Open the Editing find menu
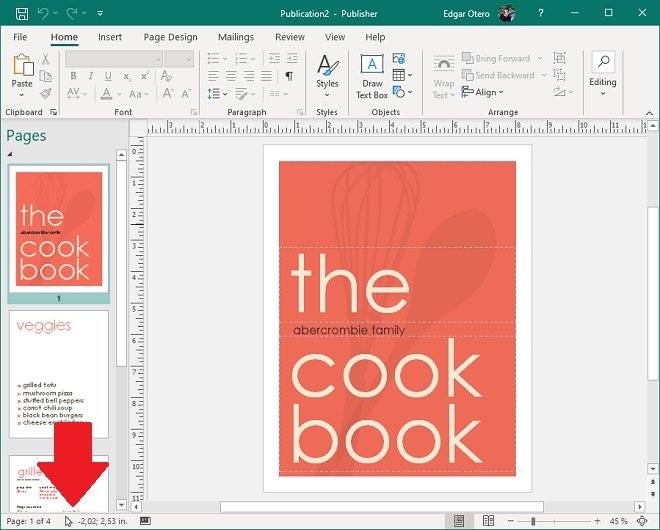Image resolution: width=660 pixels, height=530 pixels. 603,74
